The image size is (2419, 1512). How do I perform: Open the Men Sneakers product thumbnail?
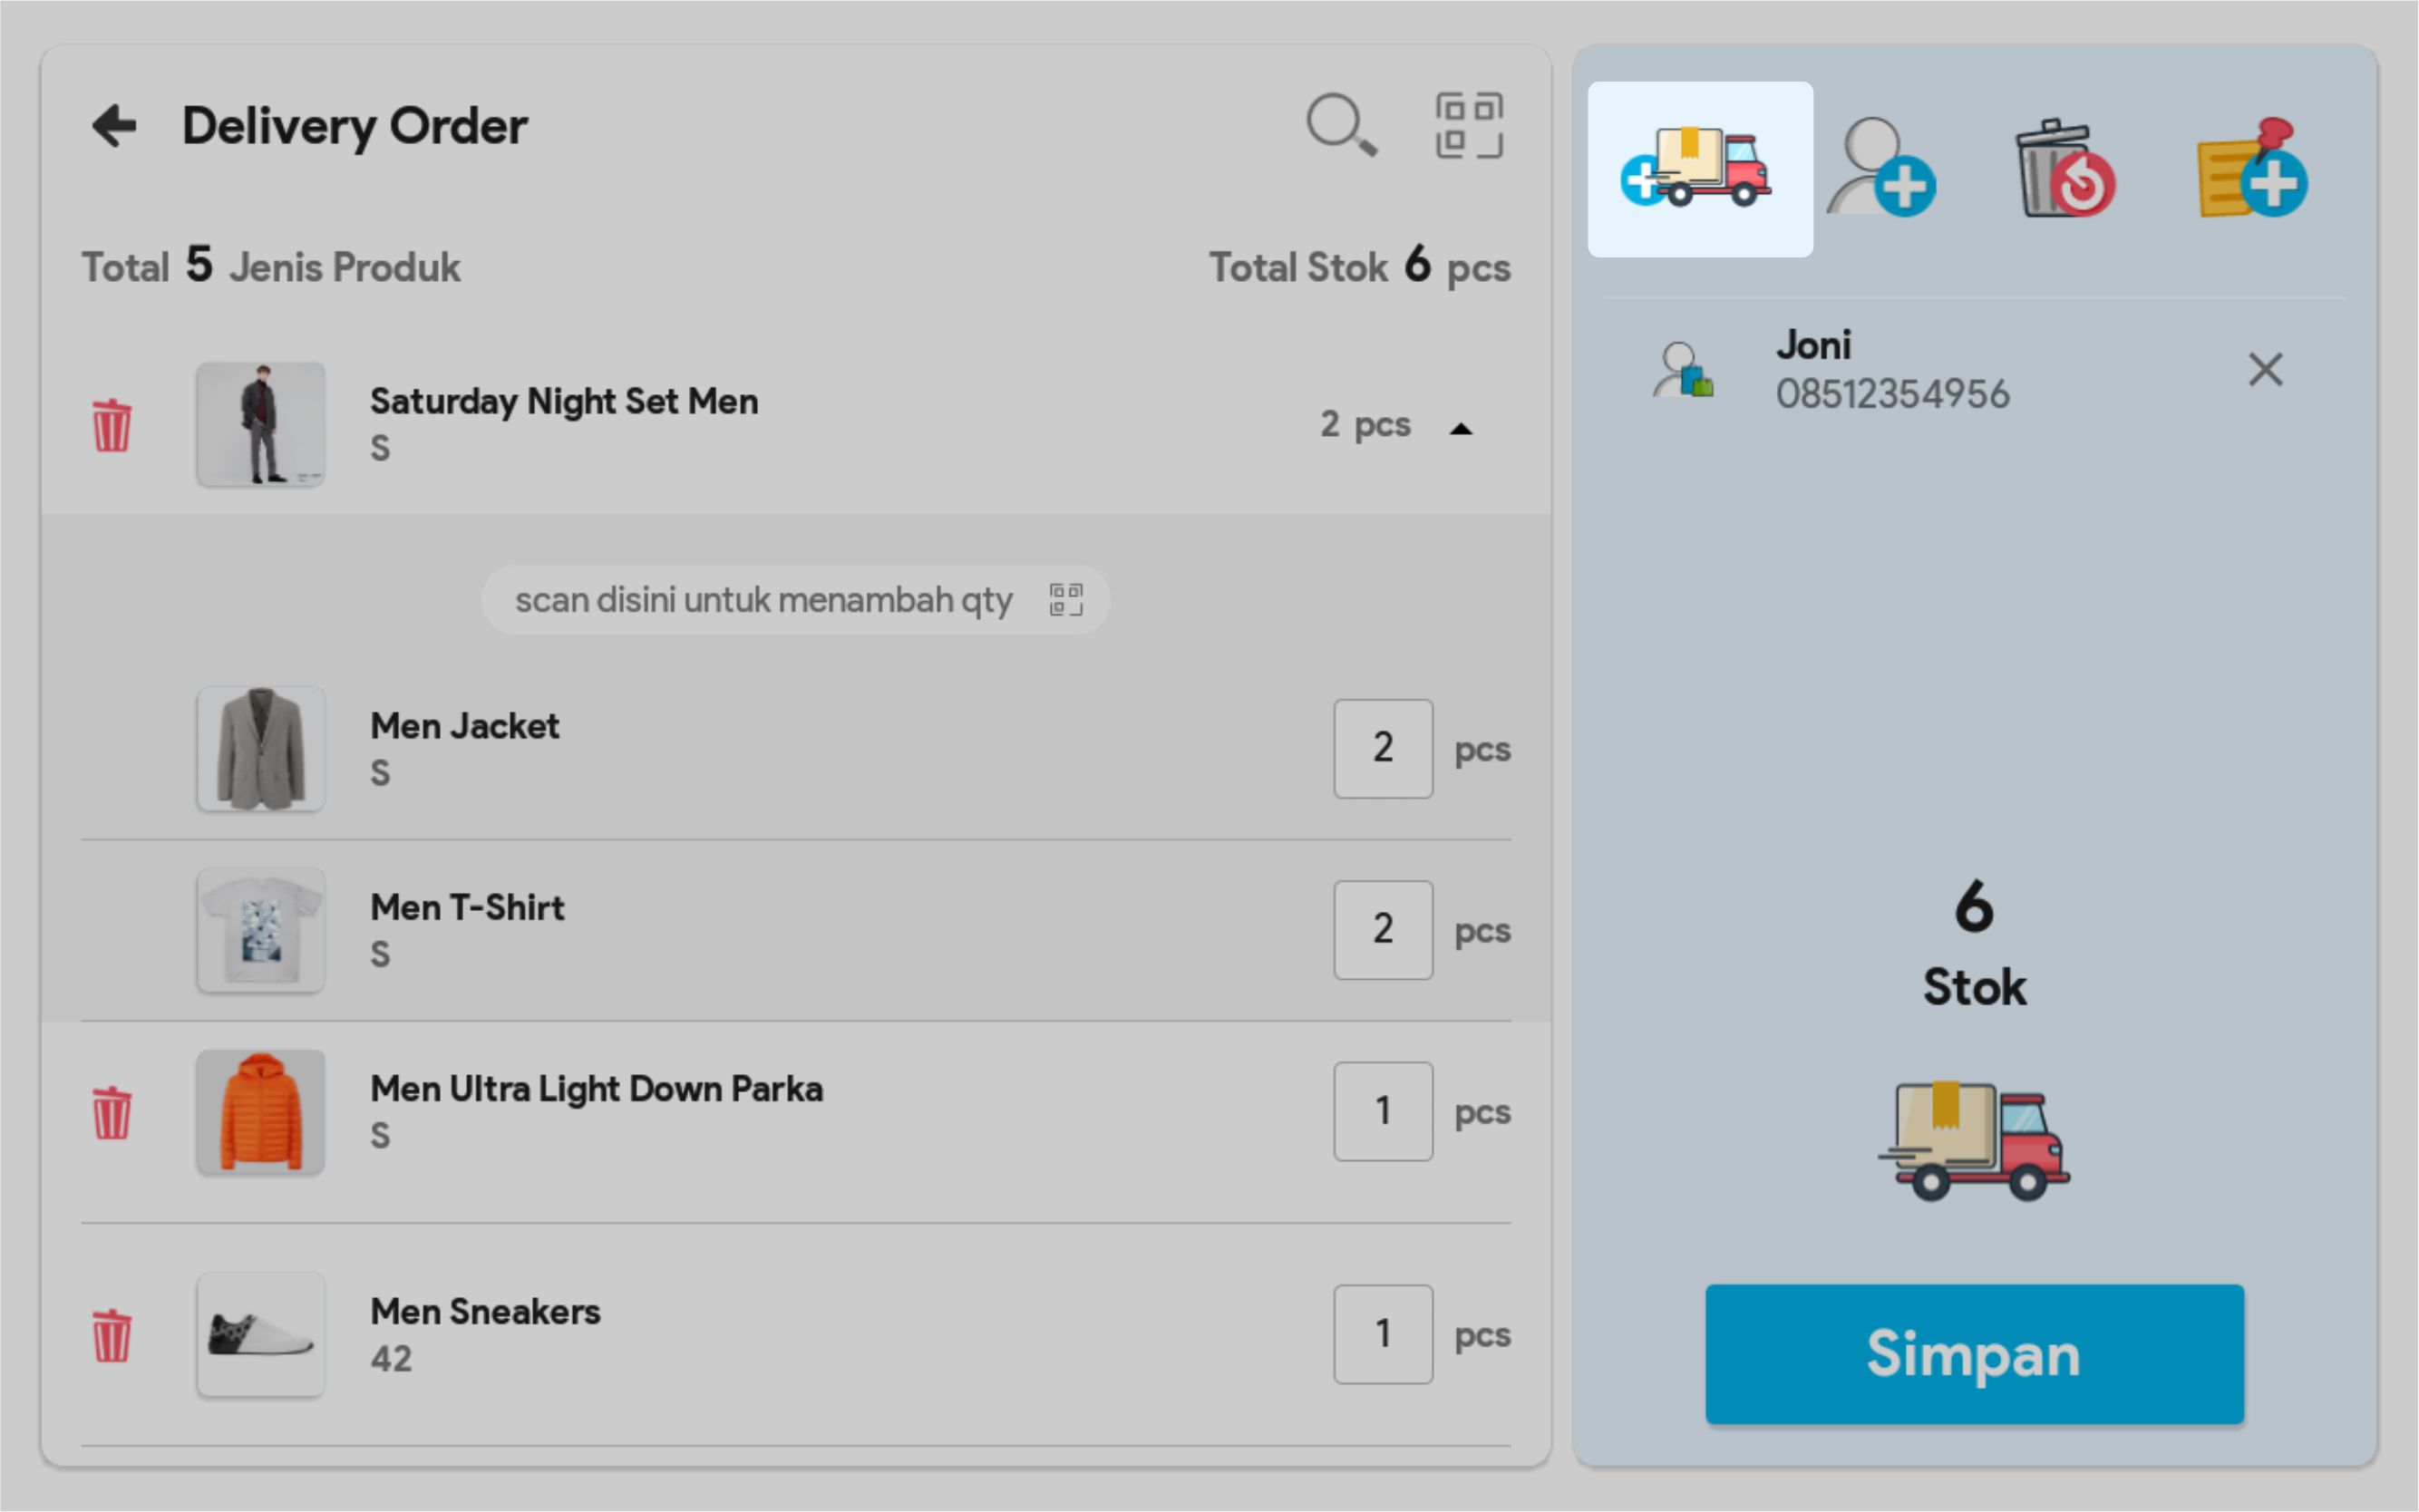[x=261, y=1334]
